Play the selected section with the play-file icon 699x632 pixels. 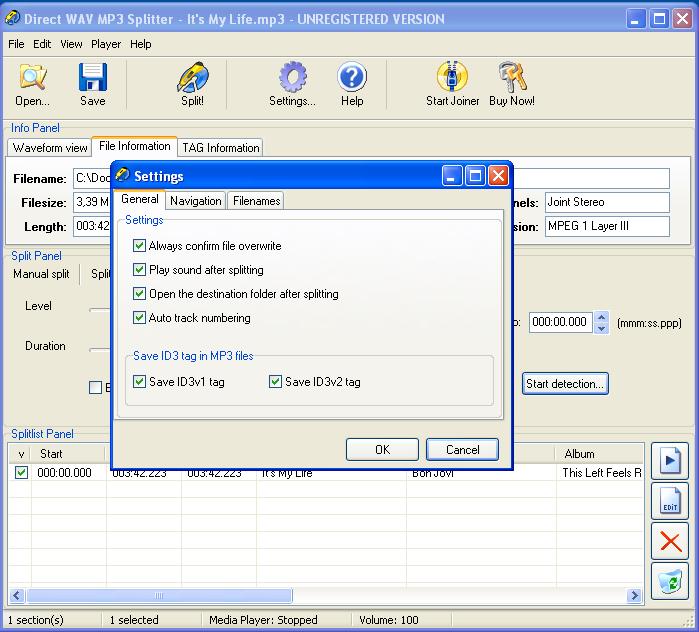click(670, 461)
